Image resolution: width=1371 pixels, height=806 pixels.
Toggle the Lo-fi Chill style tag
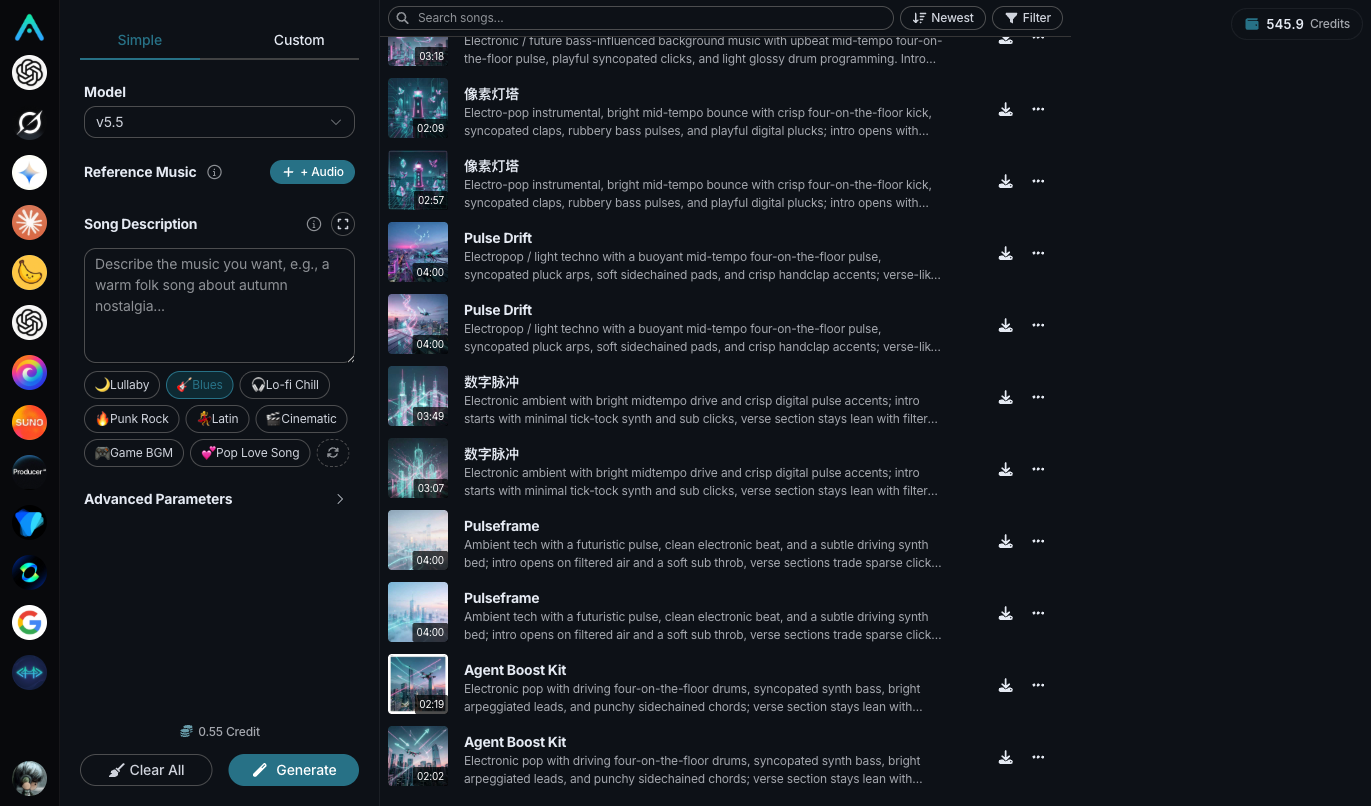point(285,385)
